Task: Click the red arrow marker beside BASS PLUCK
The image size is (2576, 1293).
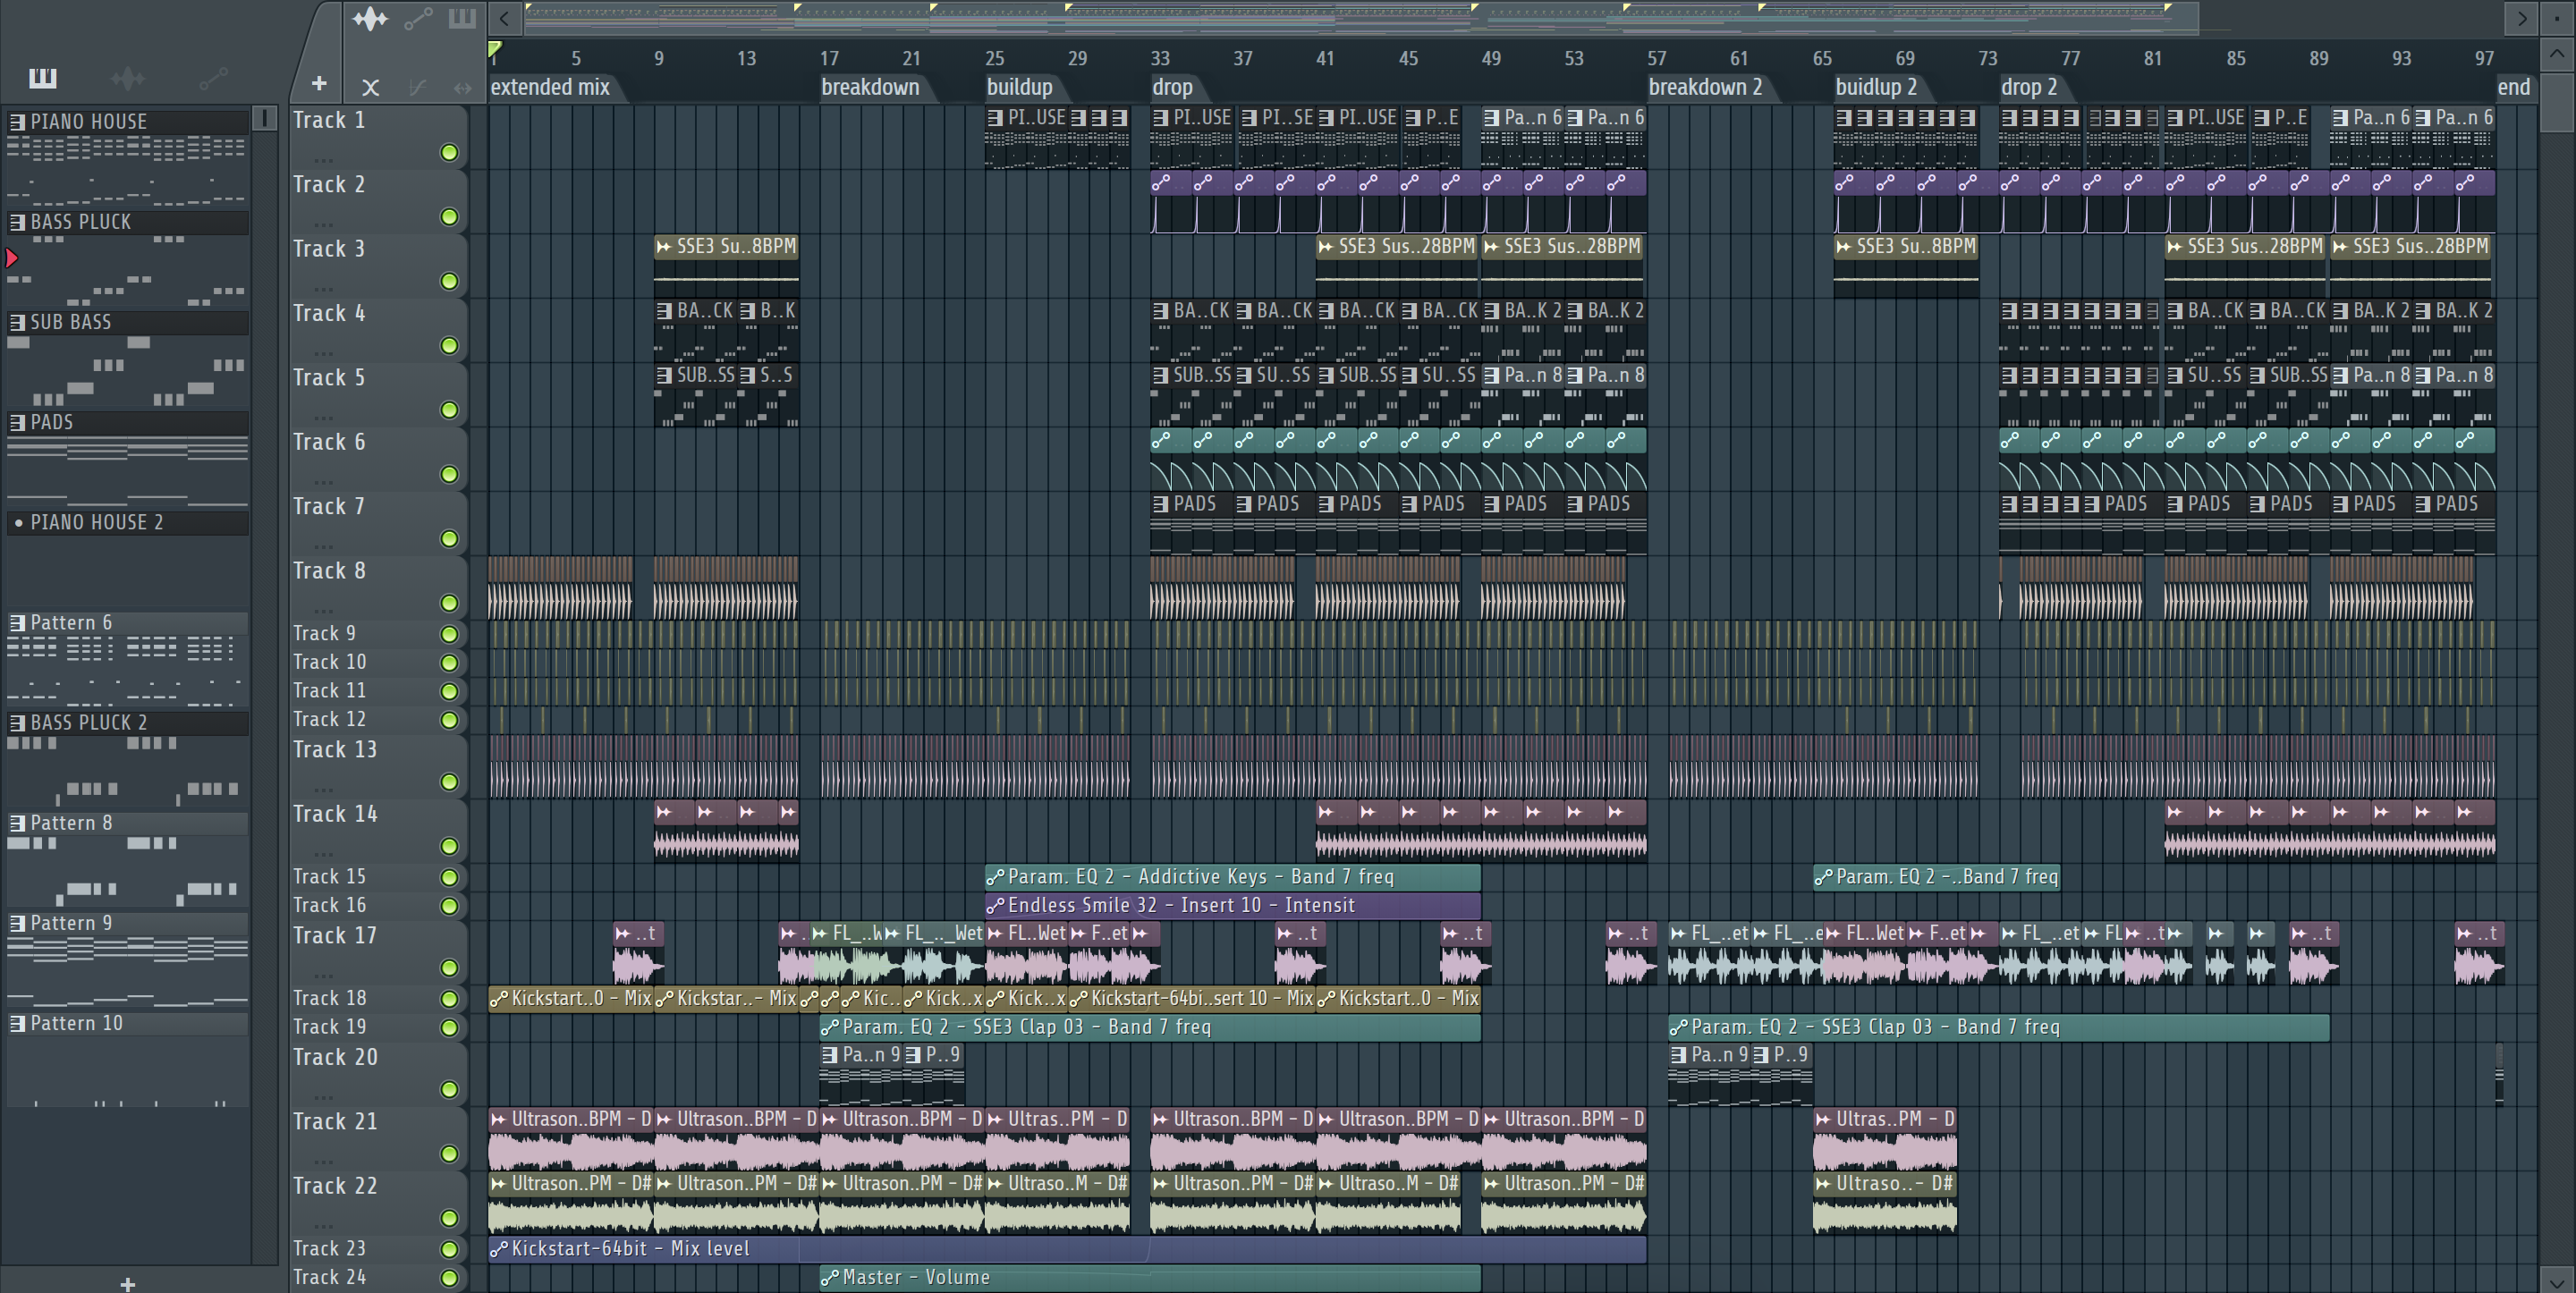Action: point(12,259)
